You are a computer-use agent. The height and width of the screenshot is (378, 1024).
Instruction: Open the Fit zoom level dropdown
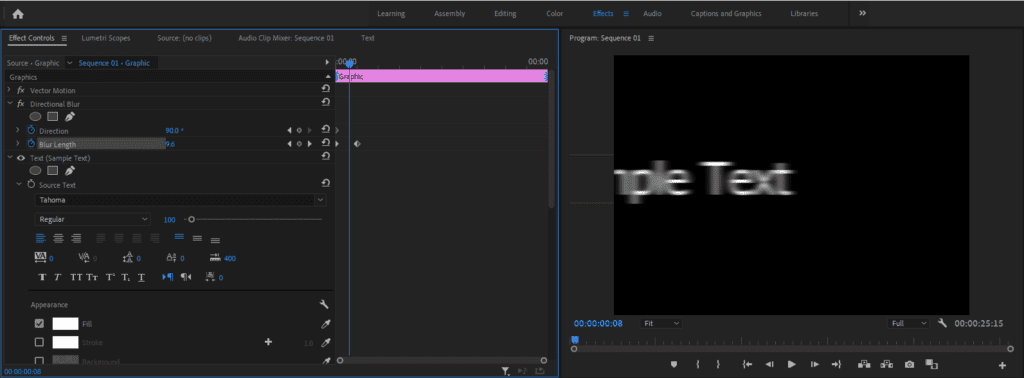(660, 323)
